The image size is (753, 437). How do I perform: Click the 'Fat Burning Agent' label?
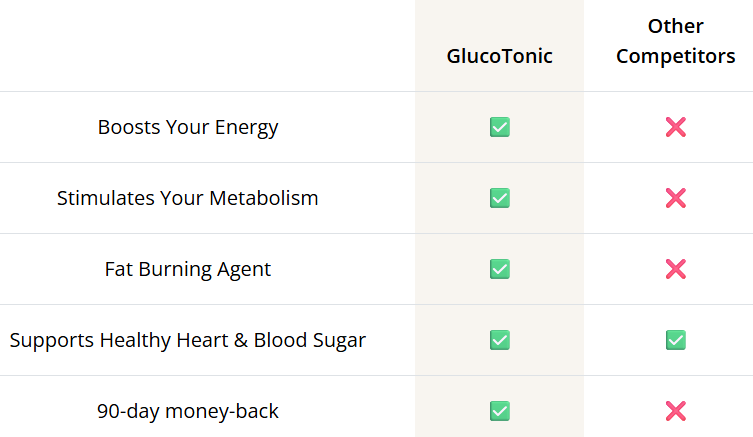point(188,269)
